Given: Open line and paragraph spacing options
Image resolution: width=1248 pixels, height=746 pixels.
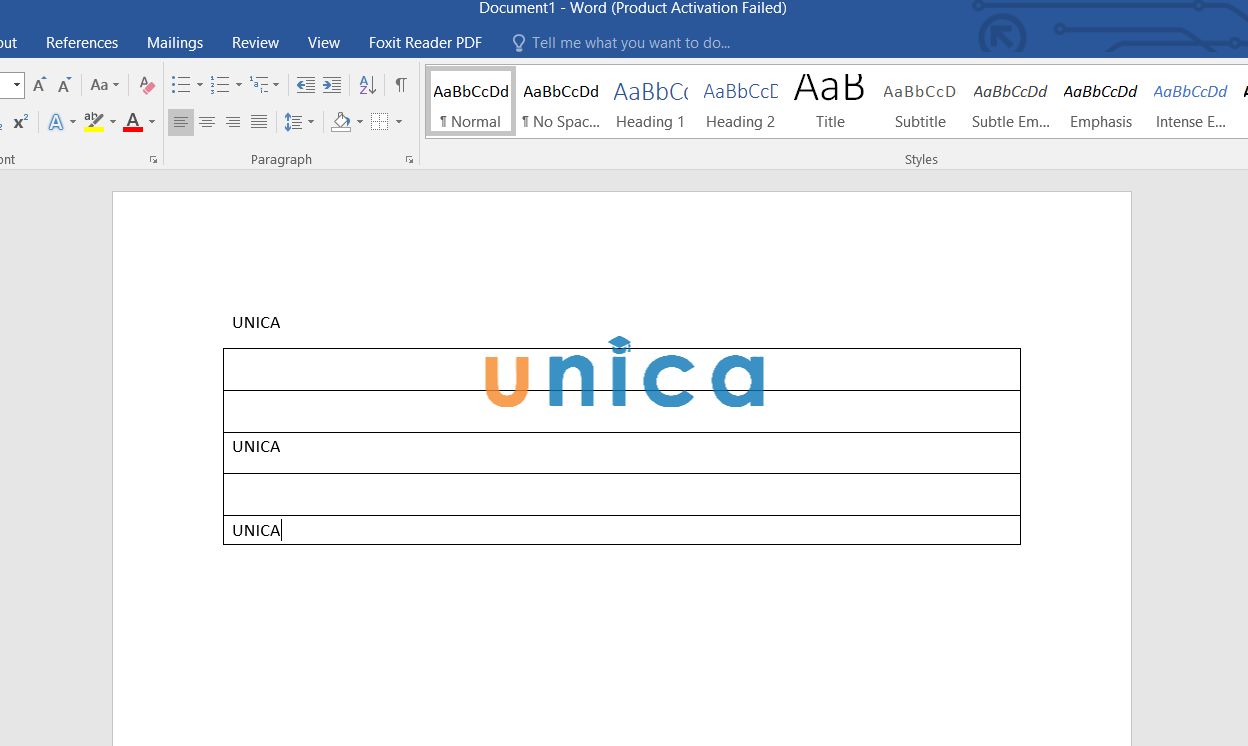Looking at the screenshot, I should [x=299, y=122].
